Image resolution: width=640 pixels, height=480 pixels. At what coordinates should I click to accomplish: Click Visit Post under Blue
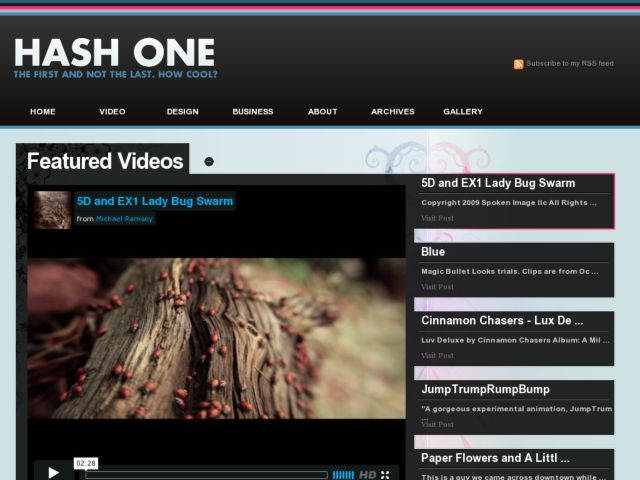[x=437, y=287]
